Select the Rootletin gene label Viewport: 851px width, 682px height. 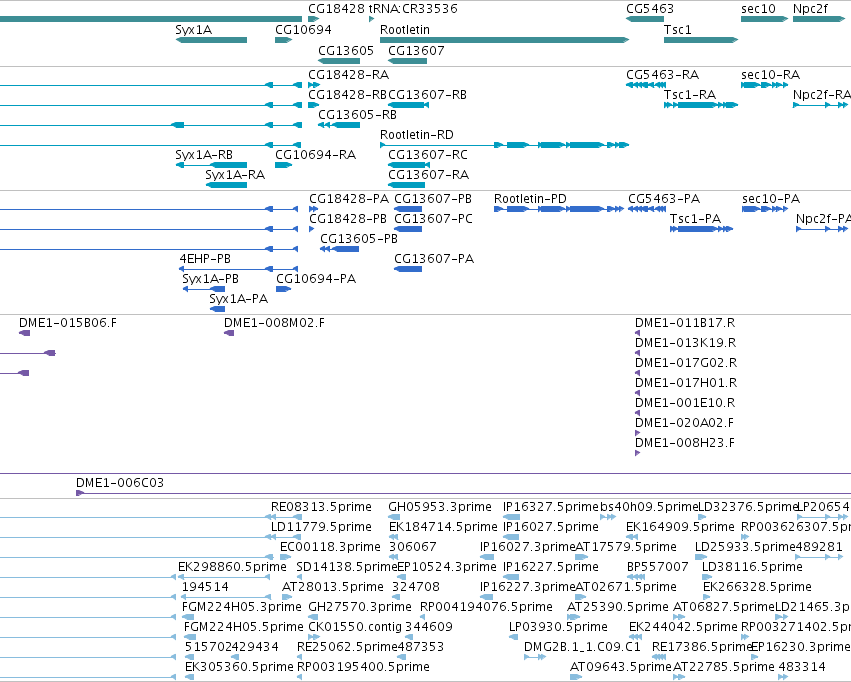point(405,30)
